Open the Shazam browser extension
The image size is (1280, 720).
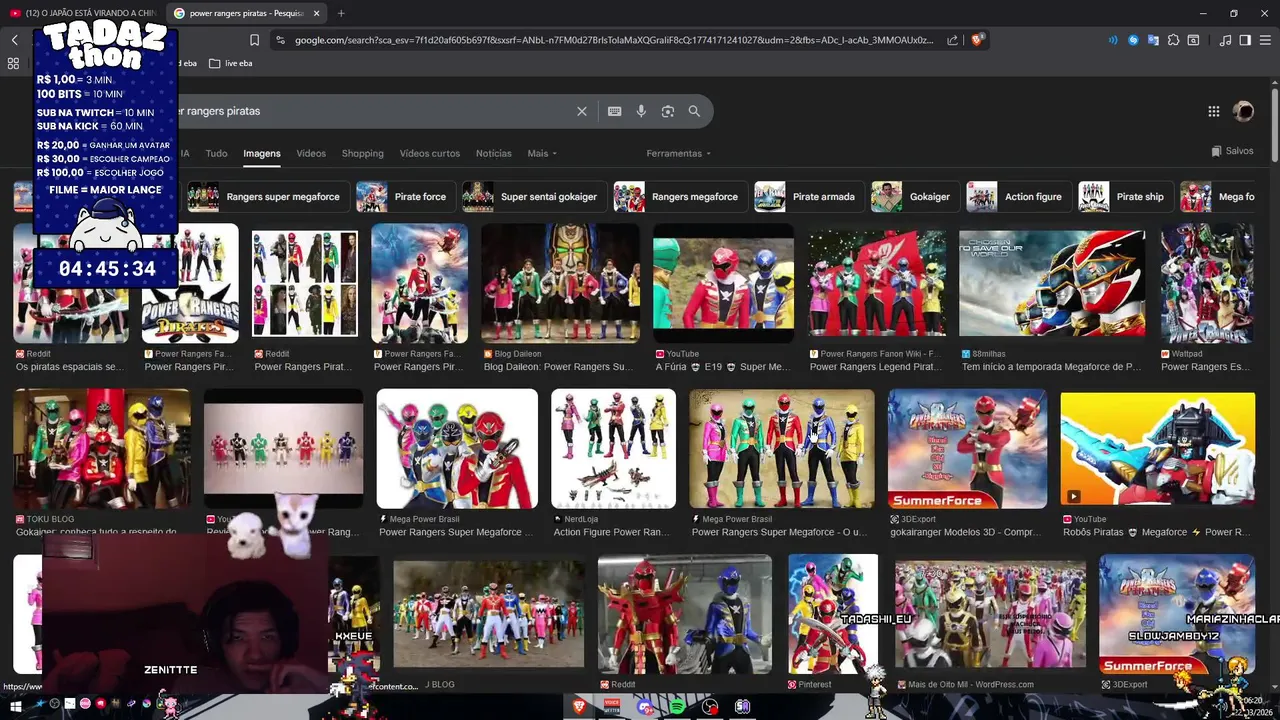[x=1133, y=40]
